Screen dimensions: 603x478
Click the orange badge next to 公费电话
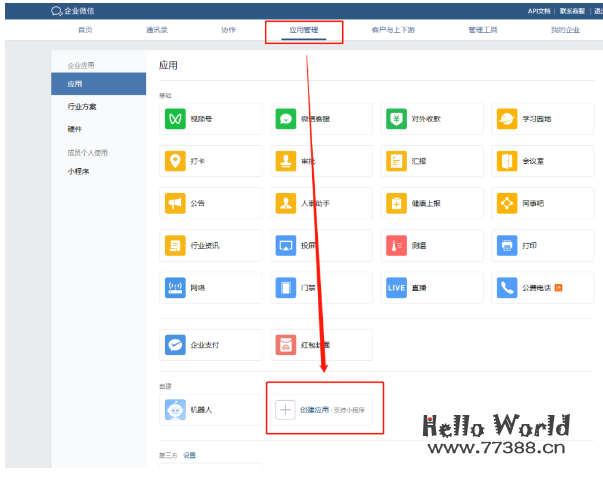(x=558, y=288)
